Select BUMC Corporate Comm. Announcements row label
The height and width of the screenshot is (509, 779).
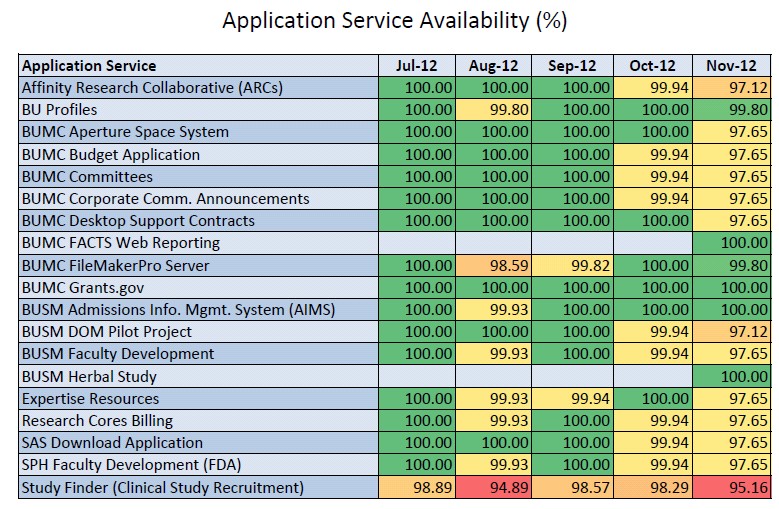199,198
